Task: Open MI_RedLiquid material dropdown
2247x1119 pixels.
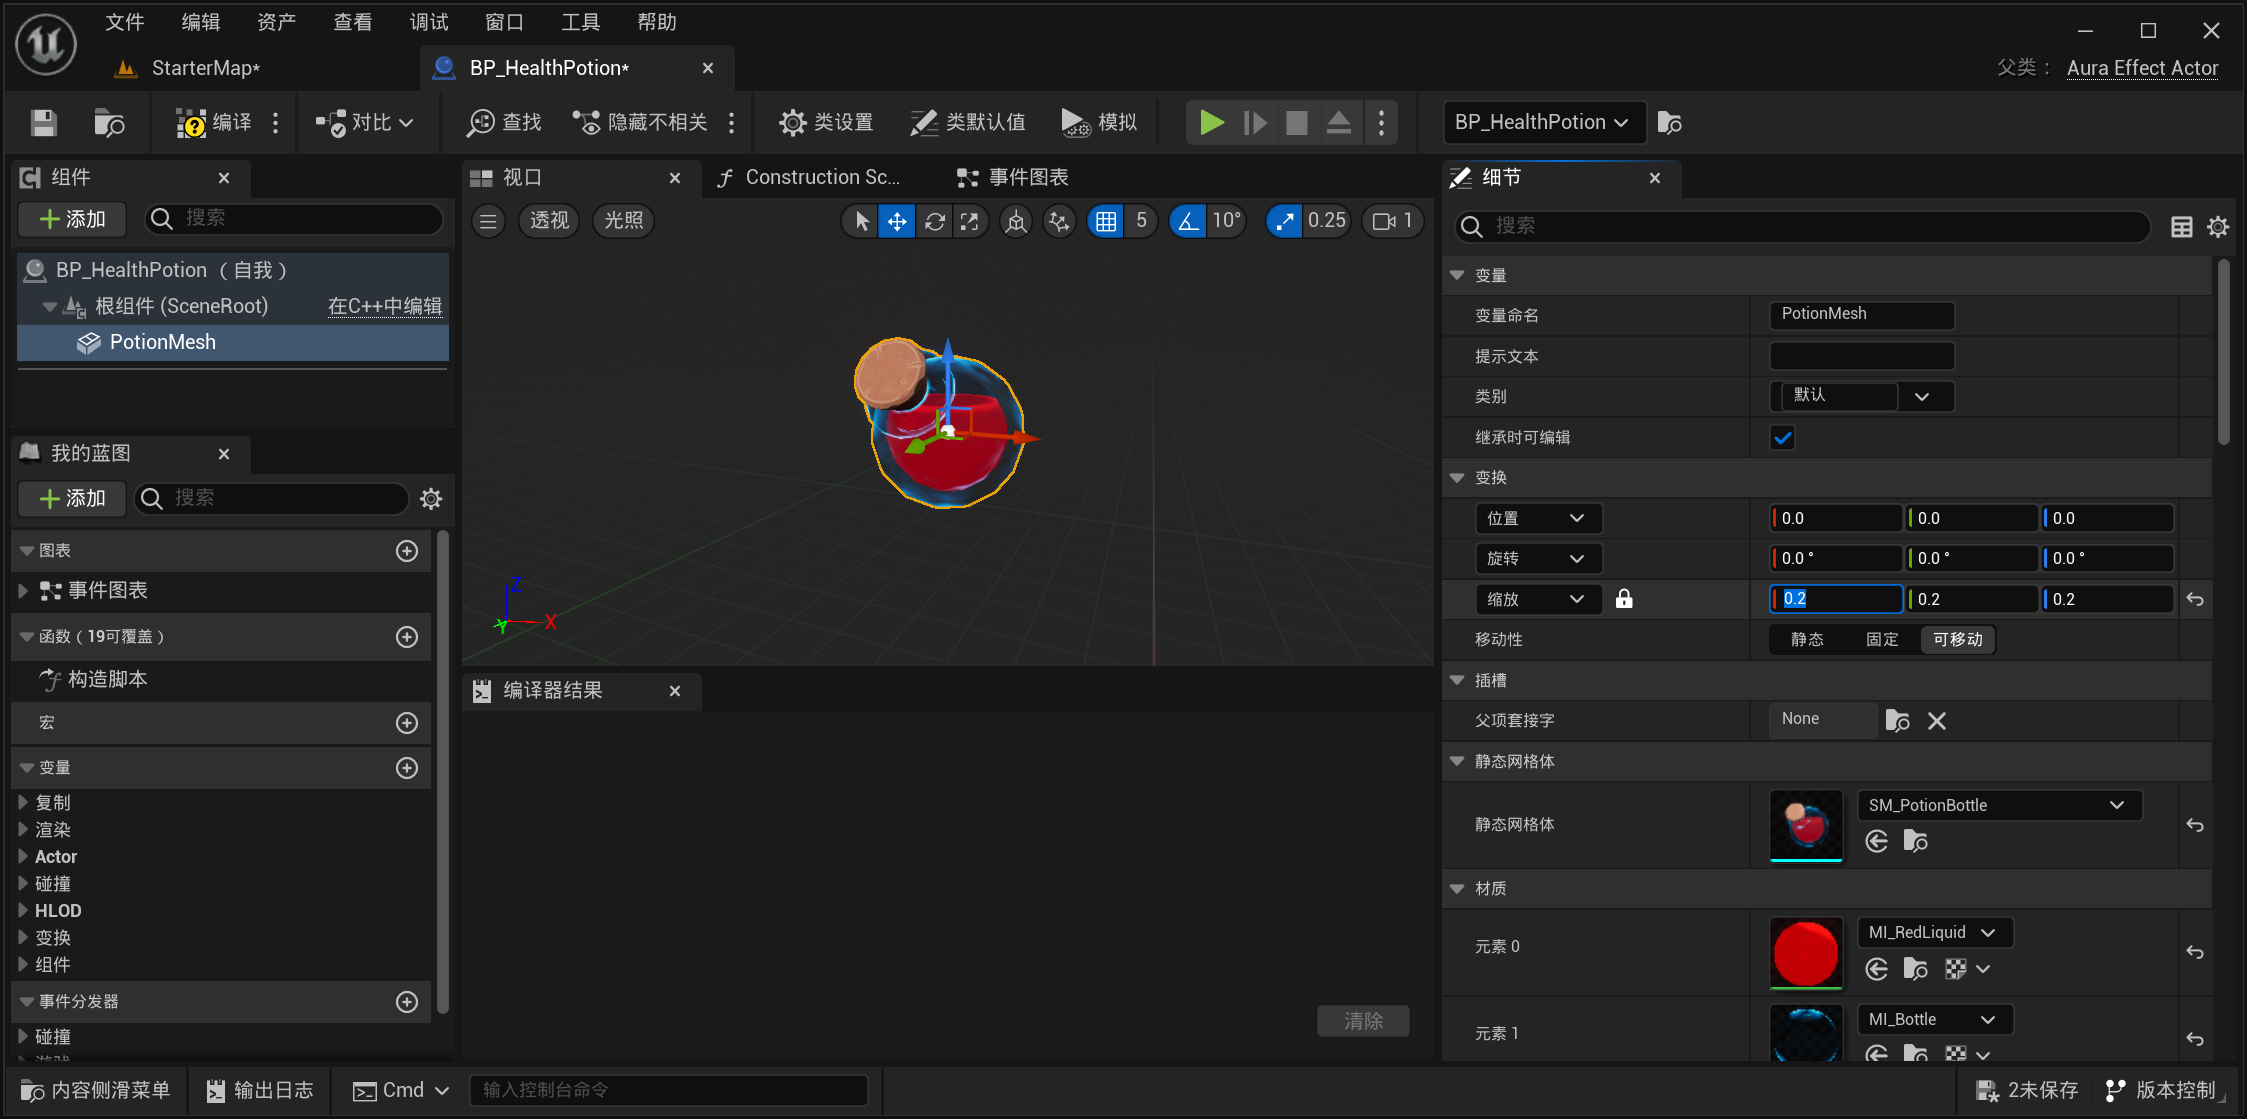Action: point(1935,932)
